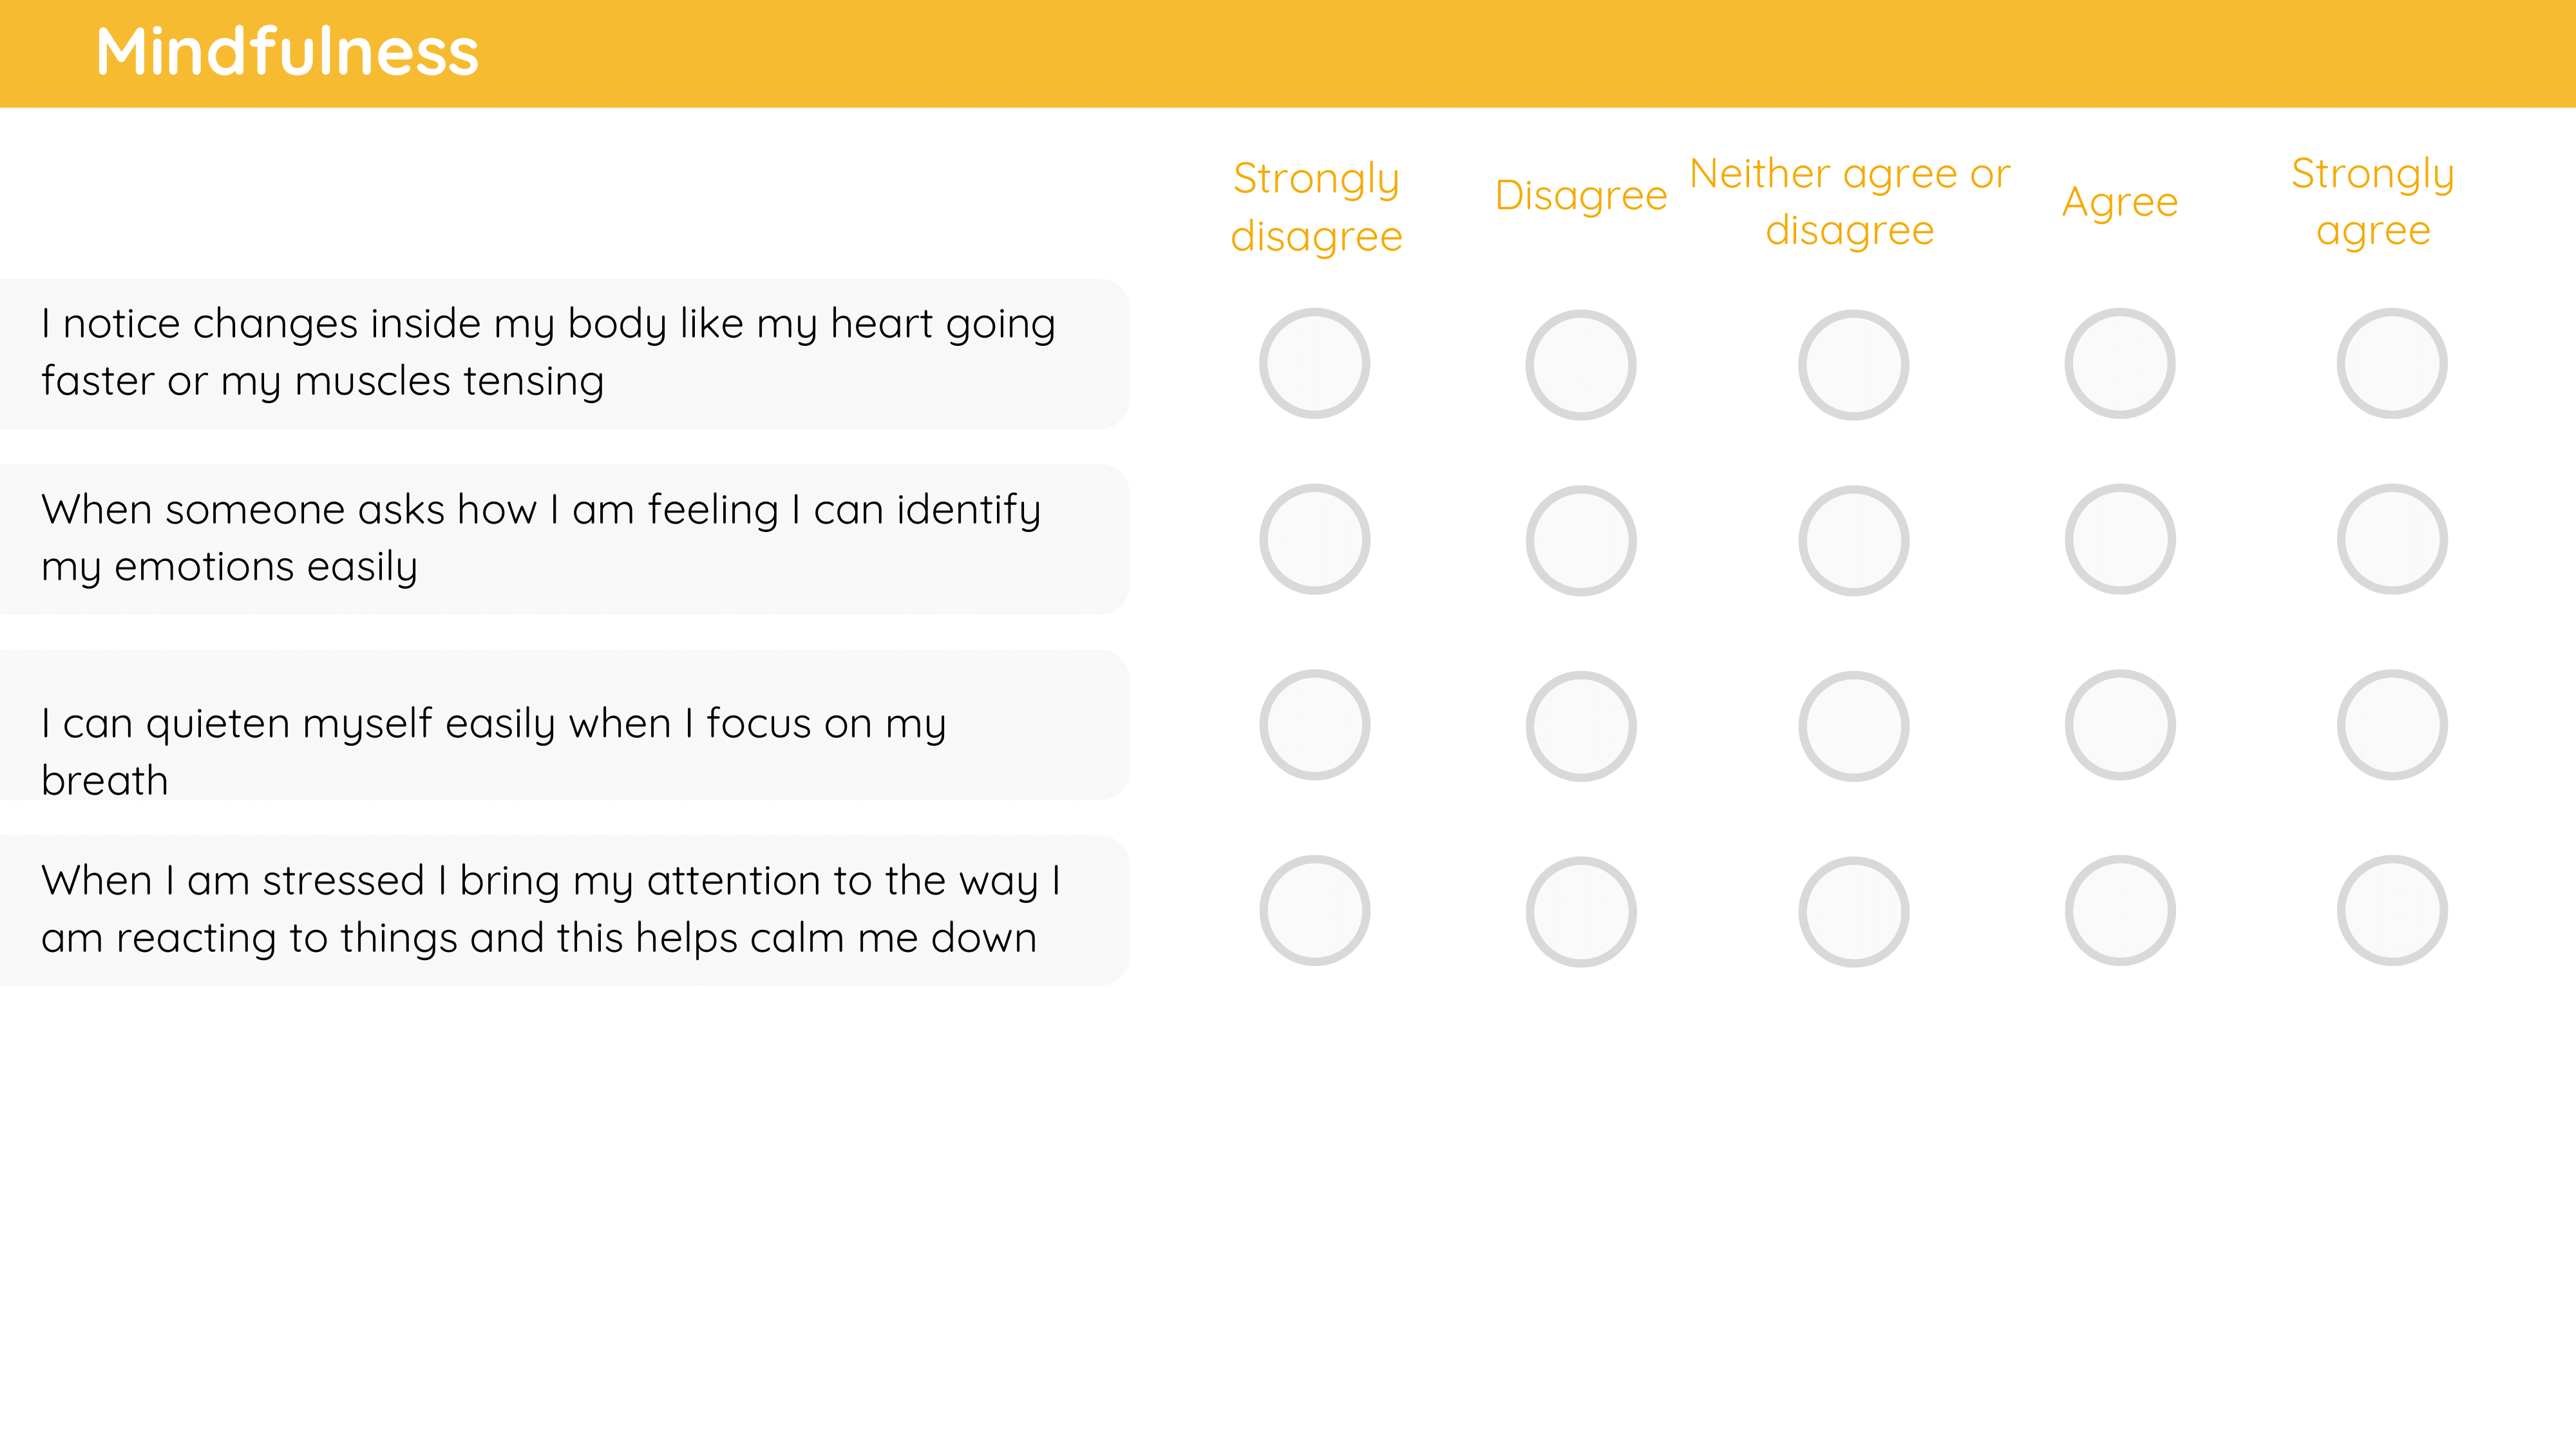Screen dimensions: 2576x1449
Task: Select Strongly disagree for noticing body changes
Action: tap(1314, 363)
